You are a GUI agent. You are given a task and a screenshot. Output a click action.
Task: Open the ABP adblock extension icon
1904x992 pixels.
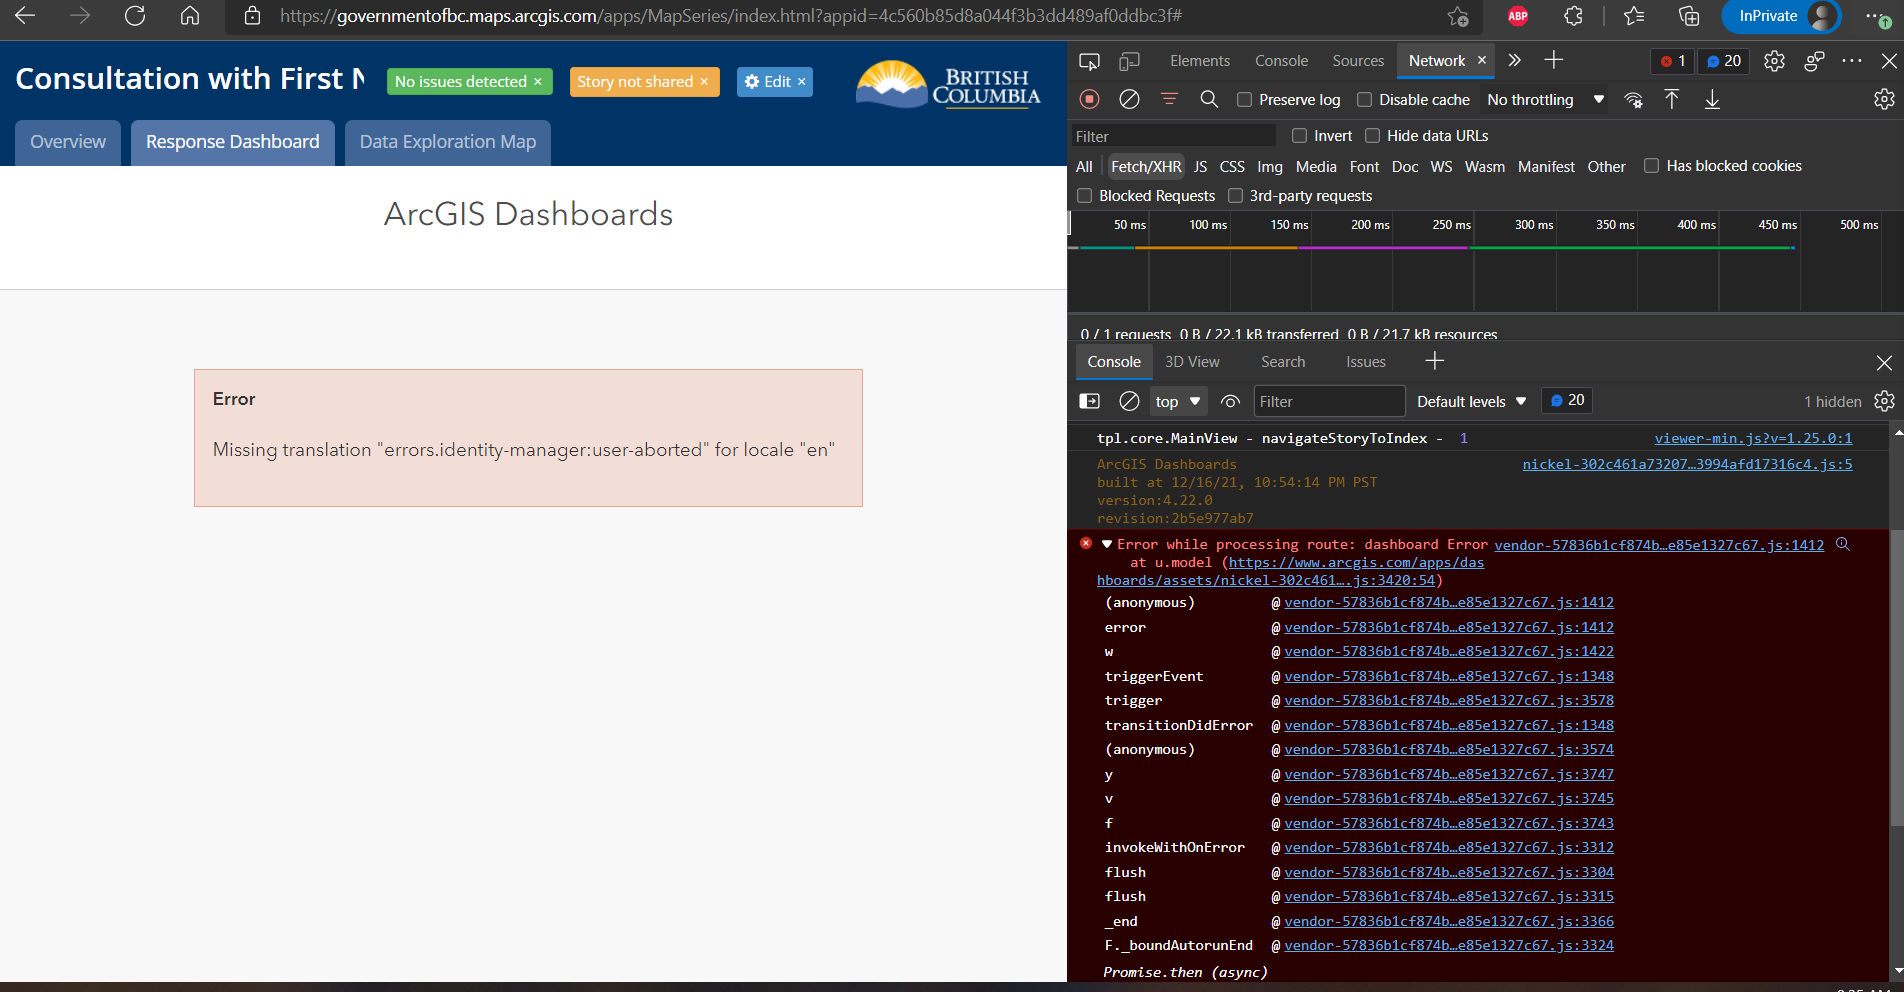[1518, 16]
